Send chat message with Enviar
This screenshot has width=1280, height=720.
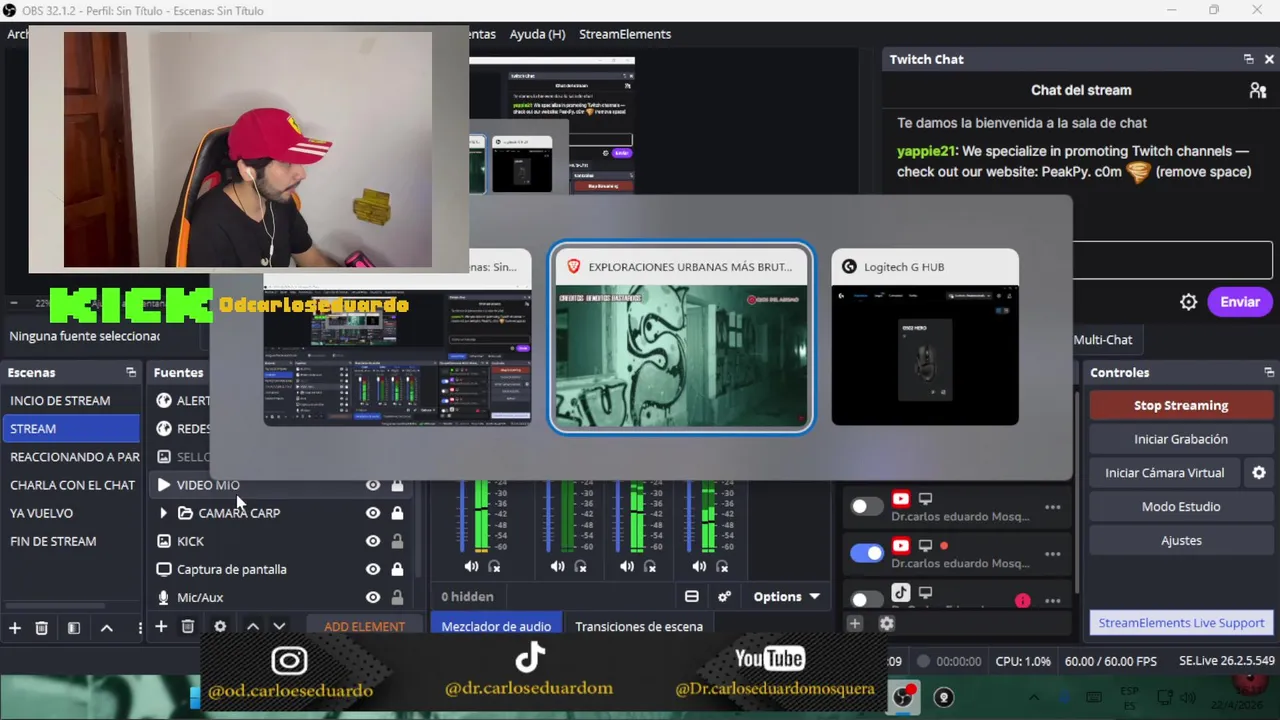1240,302
